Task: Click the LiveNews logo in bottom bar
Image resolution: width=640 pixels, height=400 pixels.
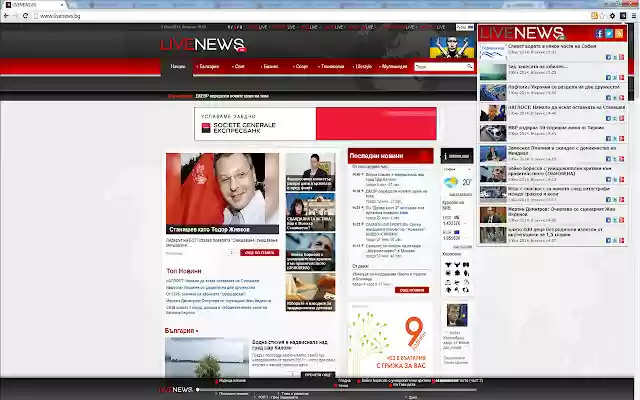Action: point(176,389)
